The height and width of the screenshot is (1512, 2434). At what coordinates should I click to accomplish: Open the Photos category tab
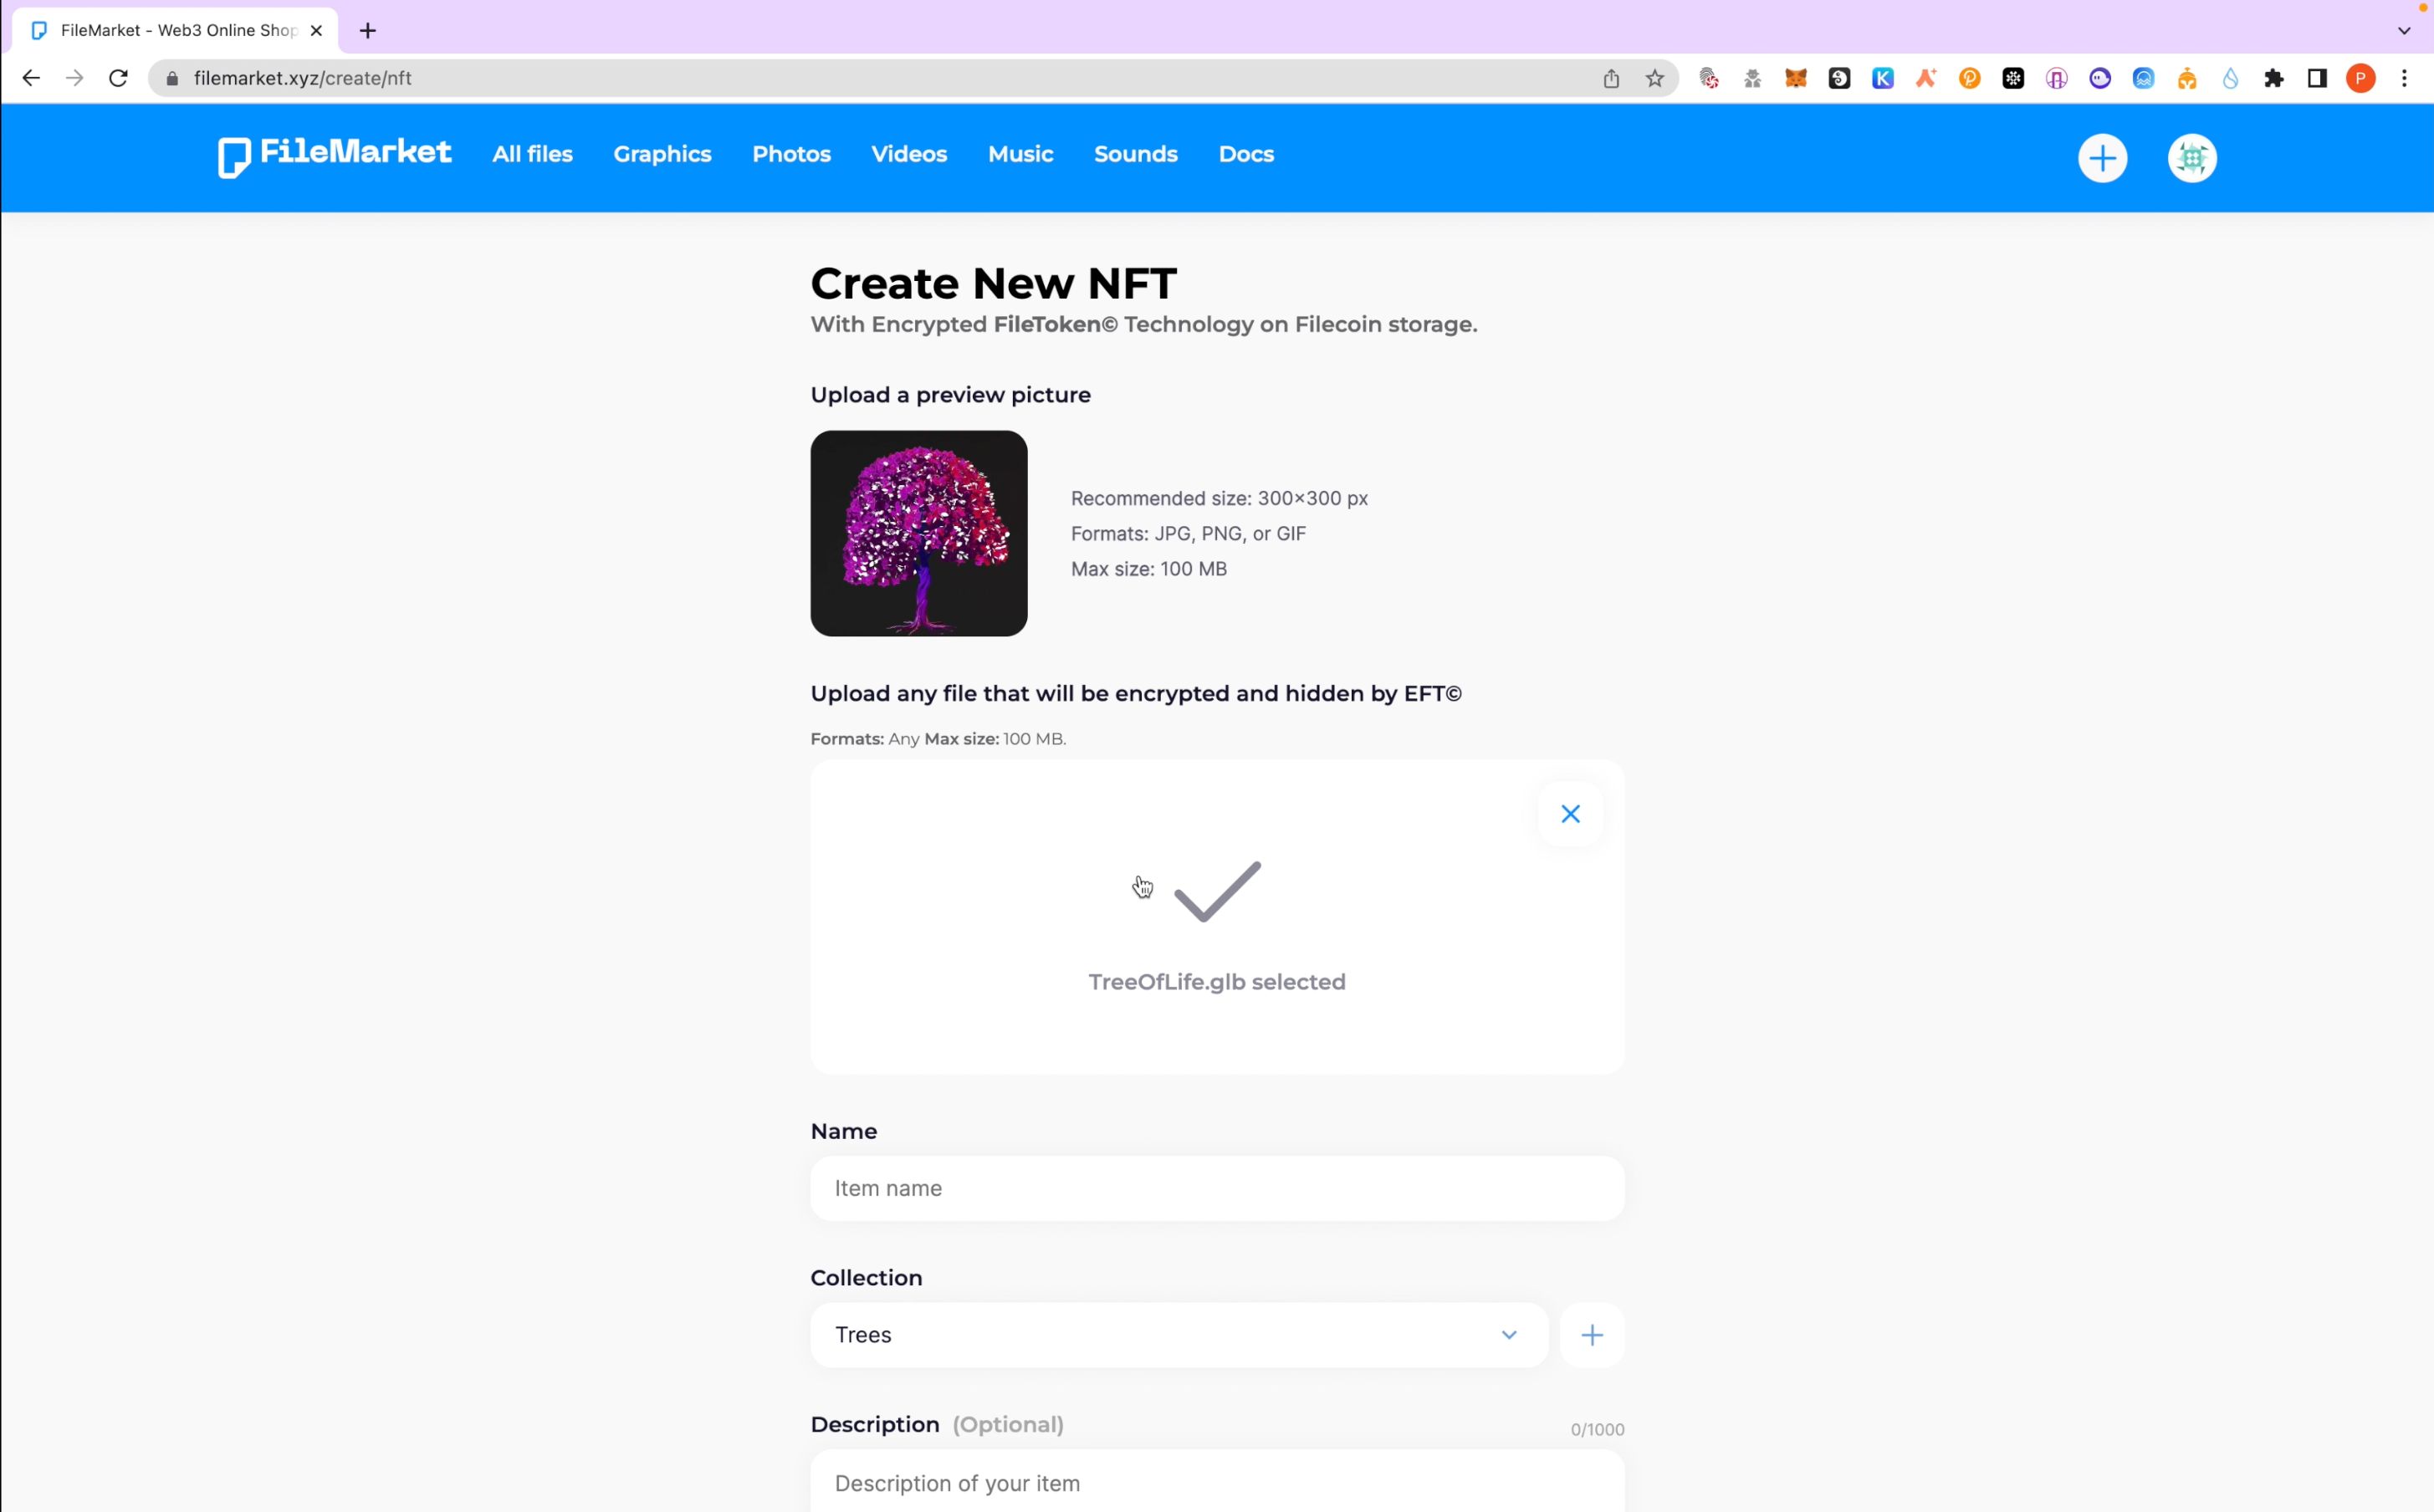[x=791, y=153]
